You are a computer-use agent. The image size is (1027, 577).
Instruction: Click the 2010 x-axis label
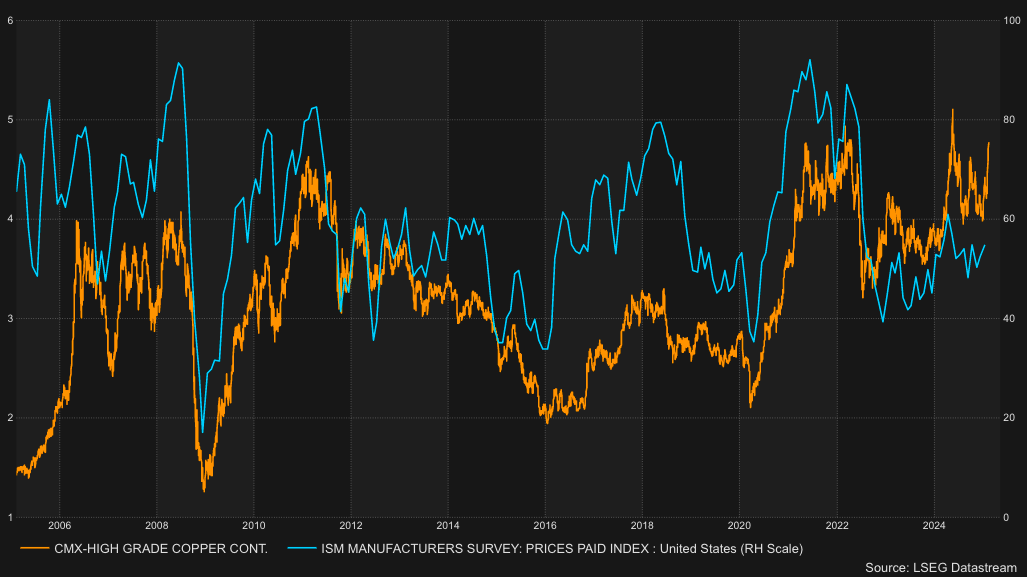tap(253, 525)
